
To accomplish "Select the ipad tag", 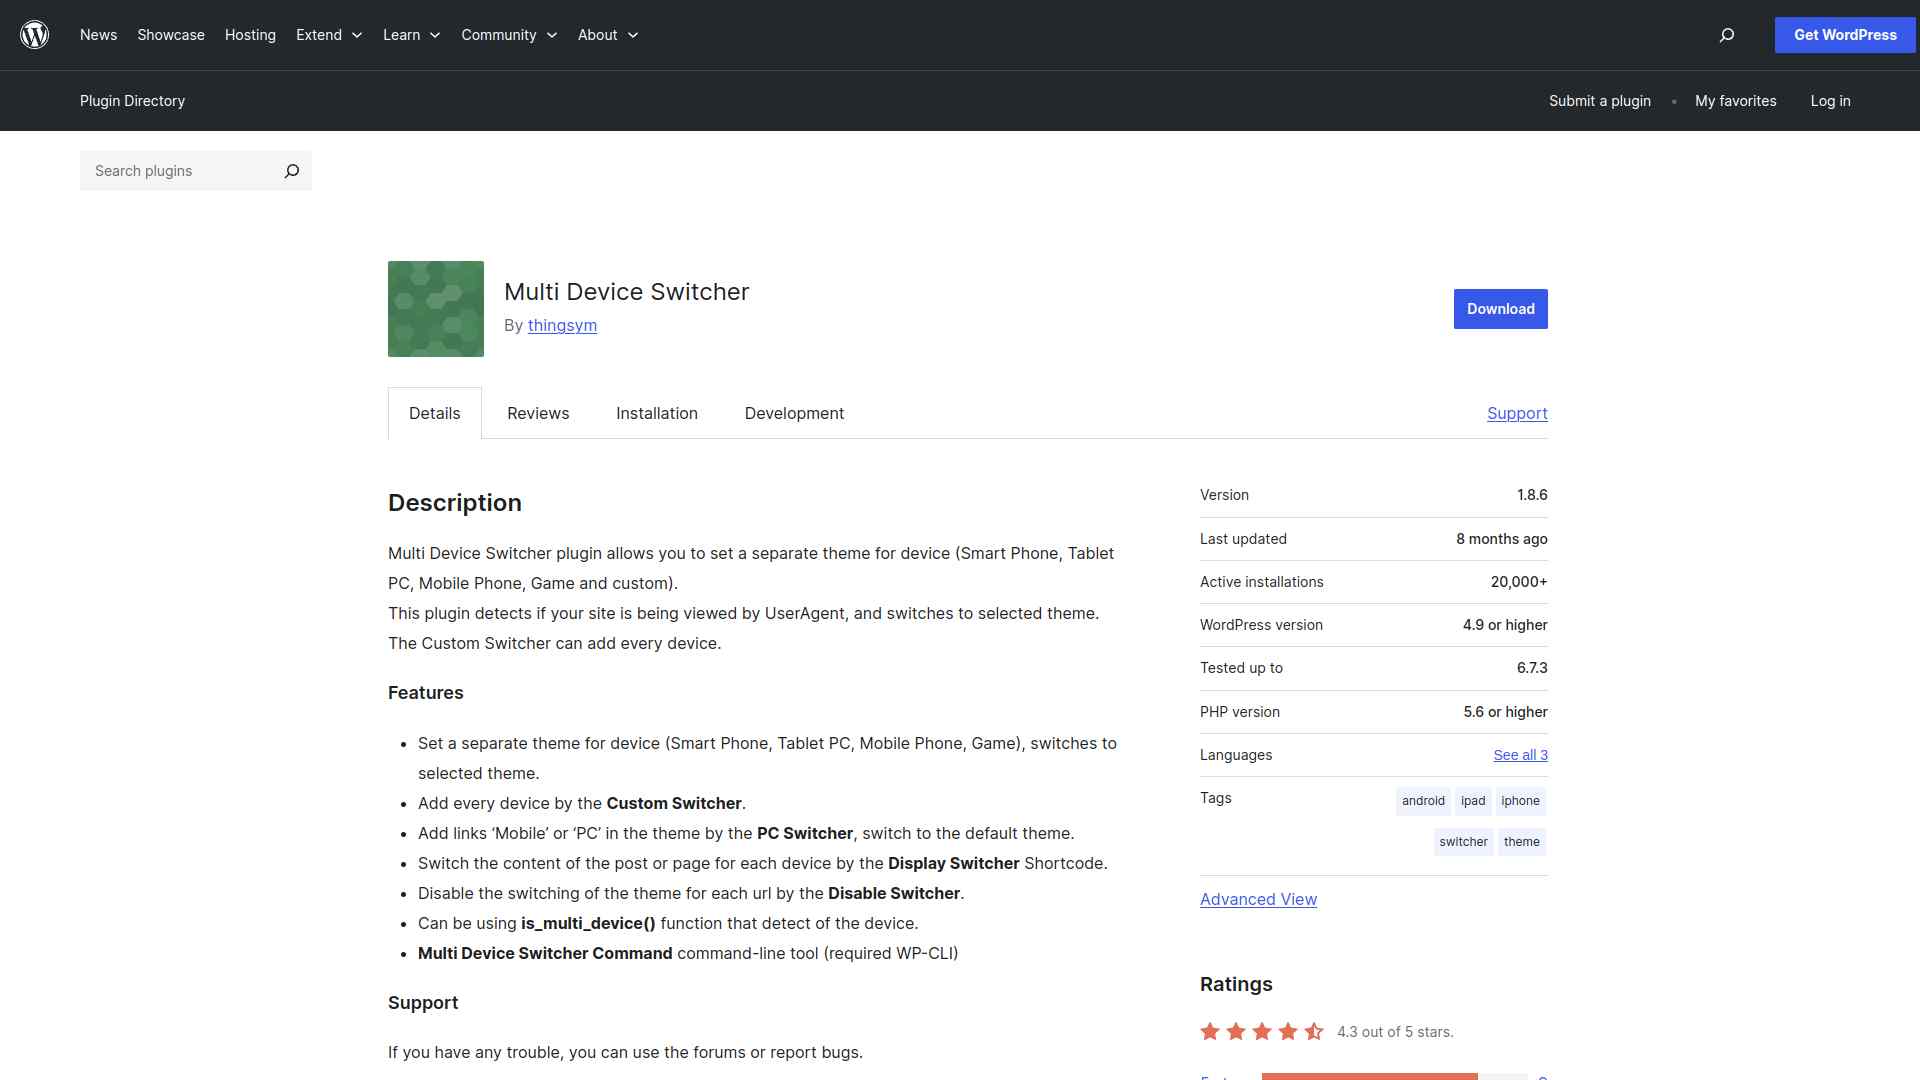I will pyautogui.click(x=1473, y=801).
